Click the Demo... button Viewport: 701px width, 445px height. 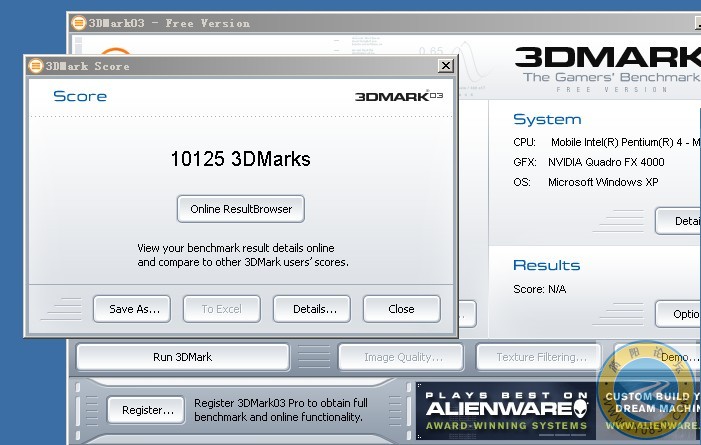[658, 357]
